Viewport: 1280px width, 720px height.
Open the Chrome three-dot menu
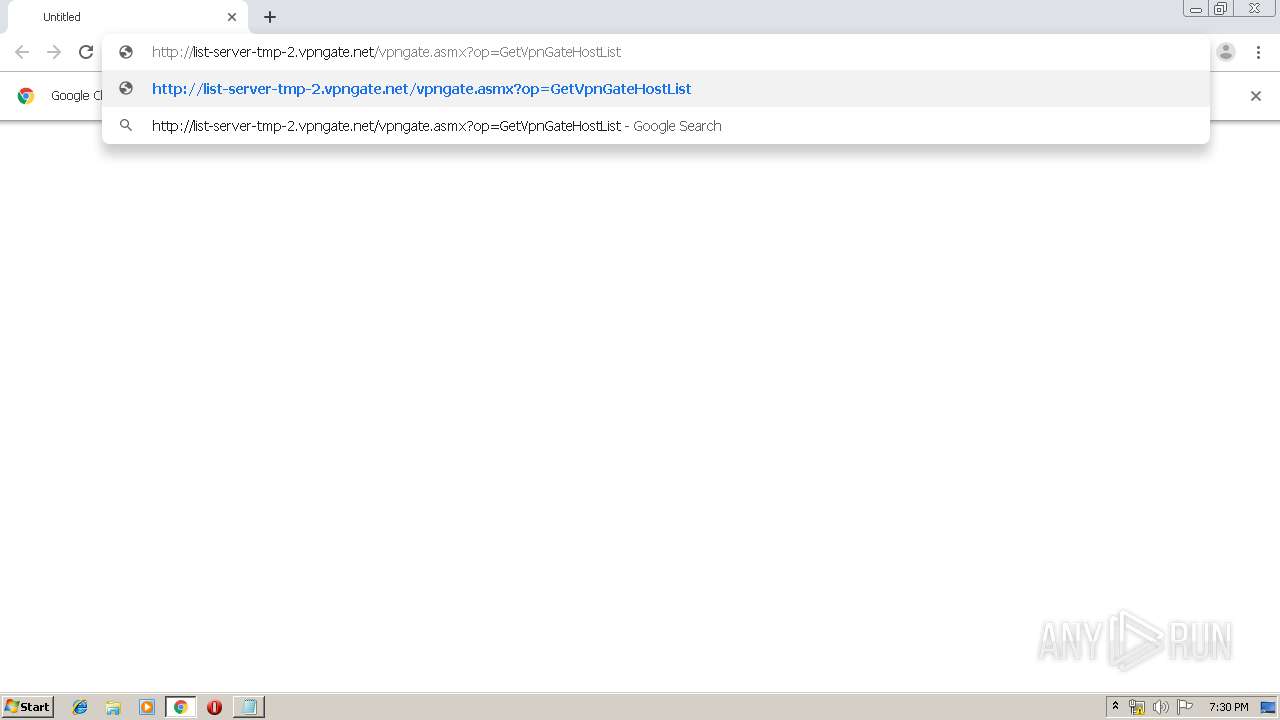1258,52
